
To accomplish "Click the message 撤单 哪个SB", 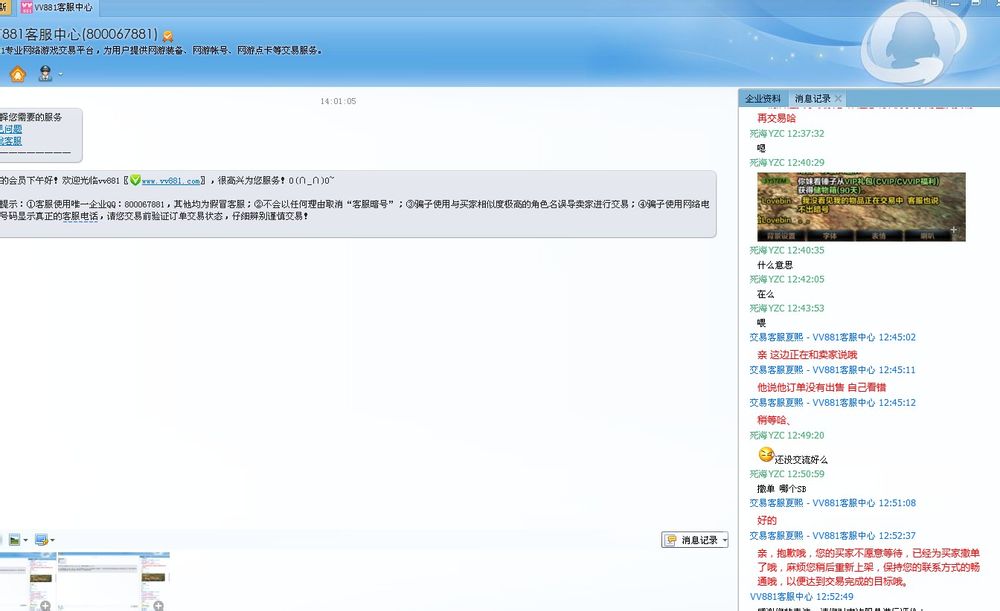I will point(781,489).
